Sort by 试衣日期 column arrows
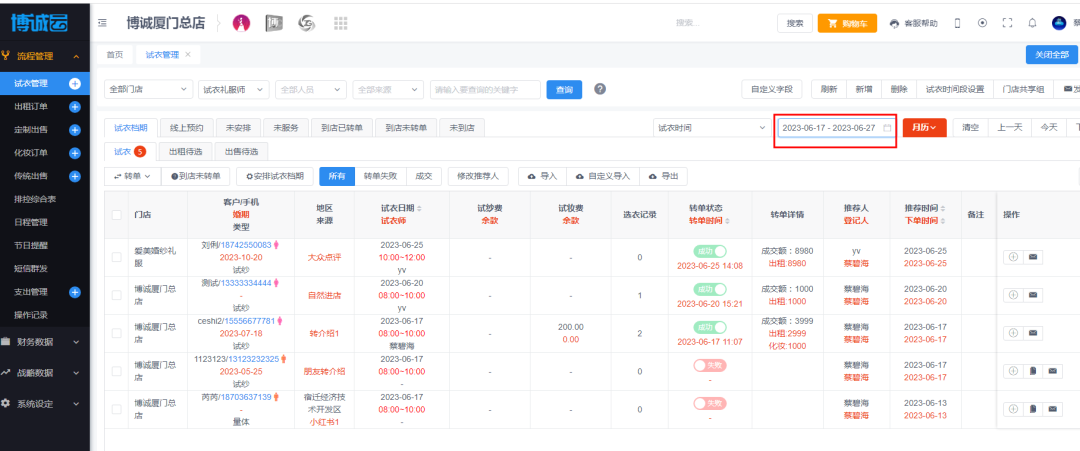The image size is (1080, 451). coord(420,208)
